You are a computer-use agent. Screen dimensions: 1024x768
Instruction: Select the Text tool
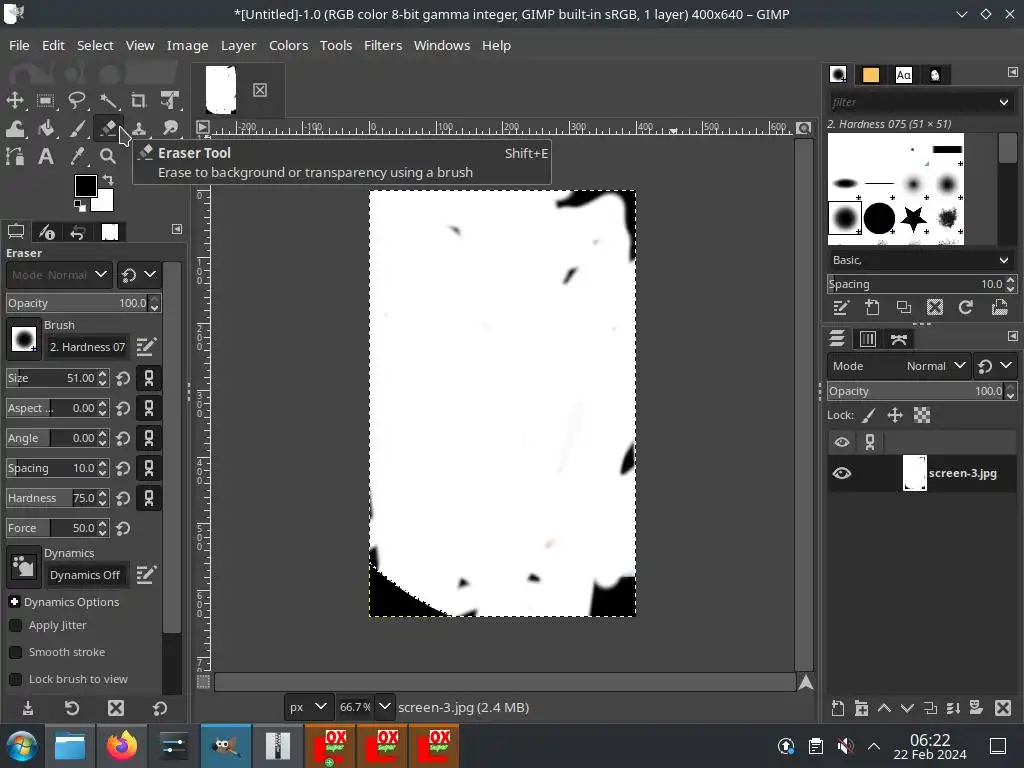click(x=46, y=156)
